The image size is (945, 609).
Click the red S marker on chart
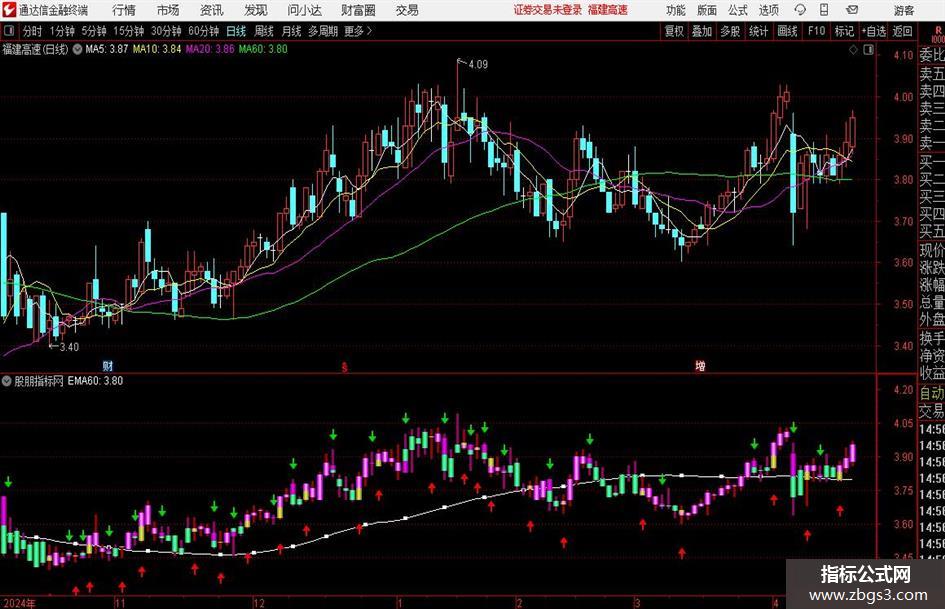click(x=344, y=367)
